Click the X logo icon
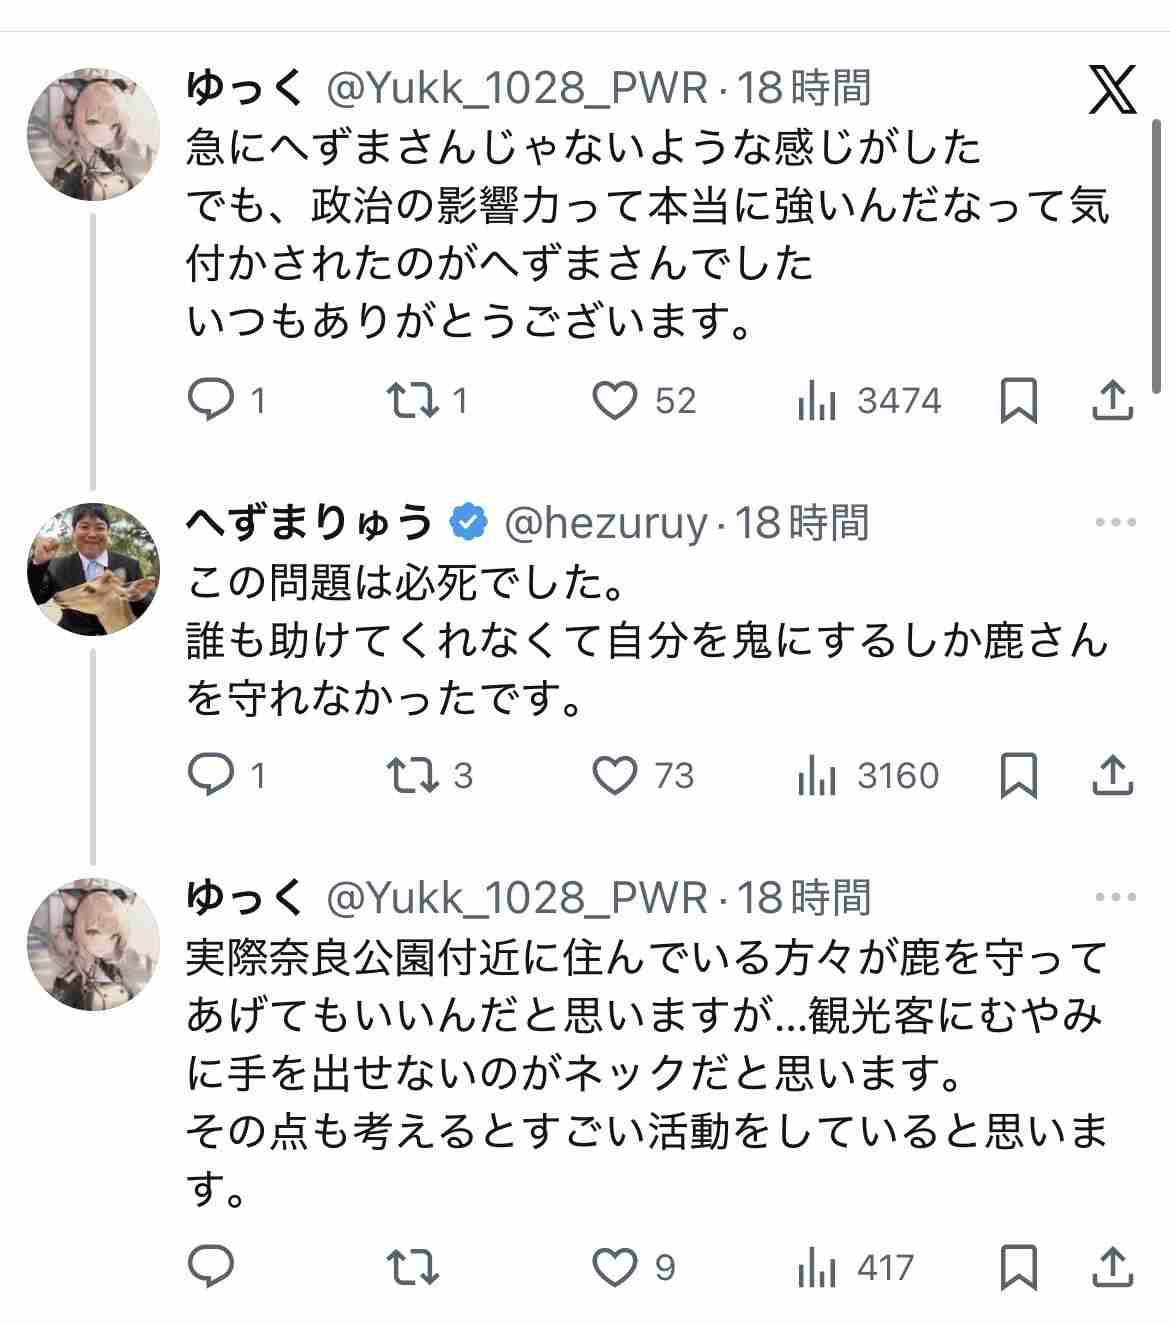The width and height of the screenshot is (1170, 1325). [x=1111, y=89]
